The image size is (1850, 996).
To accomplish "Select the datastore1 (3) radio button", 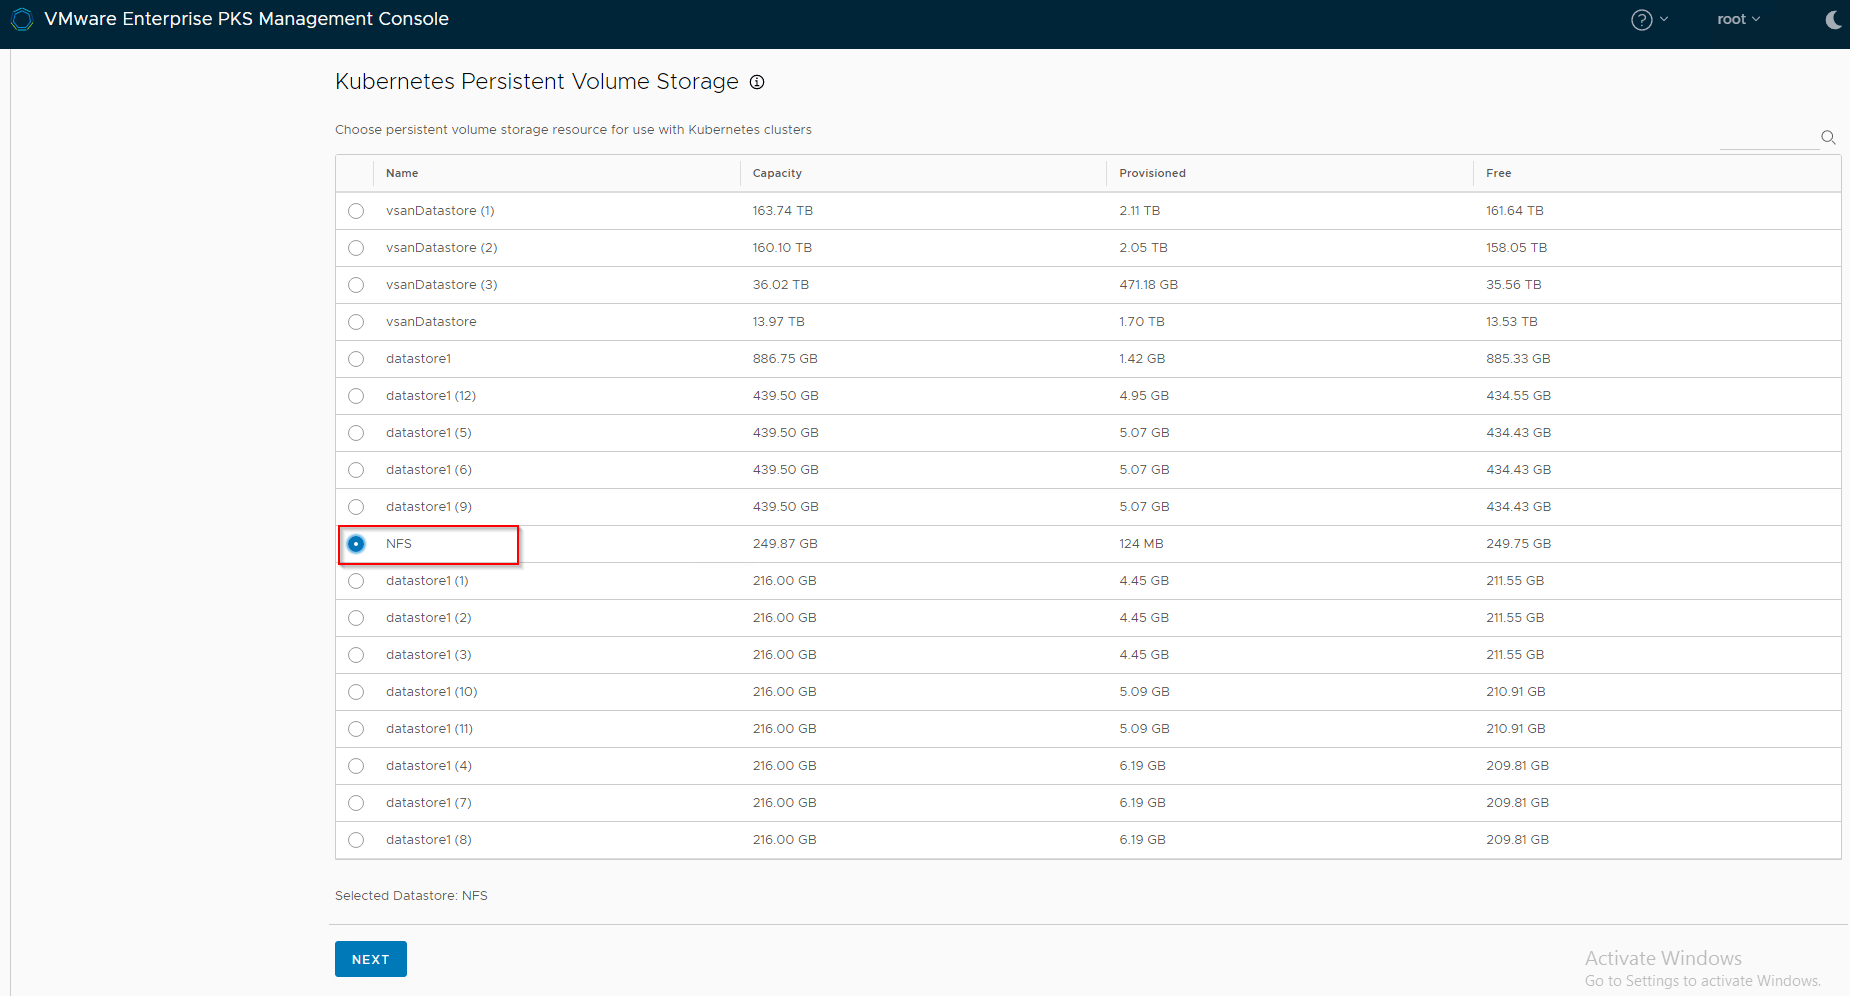I will [356, 655].
